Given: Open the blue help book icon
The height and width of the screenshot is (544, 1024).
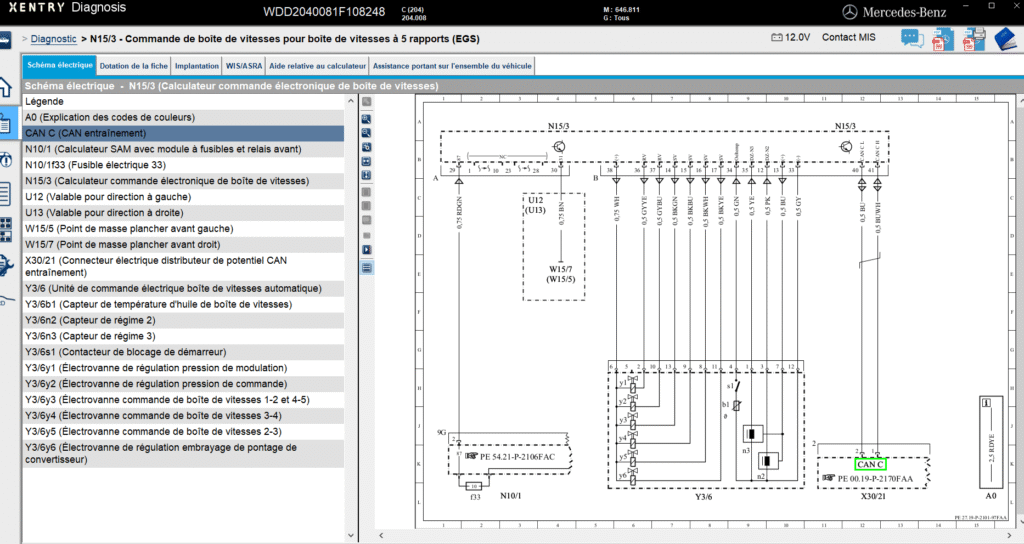Looking at the screenshot, I should [1004, 39].
